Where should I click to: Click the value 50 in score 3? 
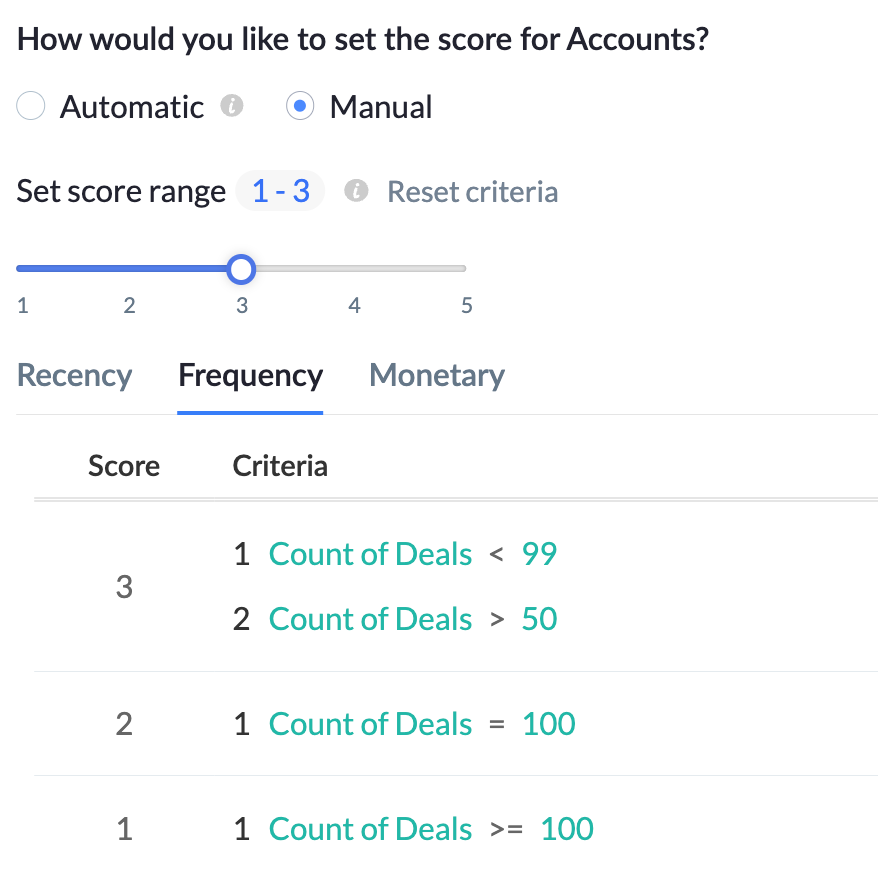[539, 619]
